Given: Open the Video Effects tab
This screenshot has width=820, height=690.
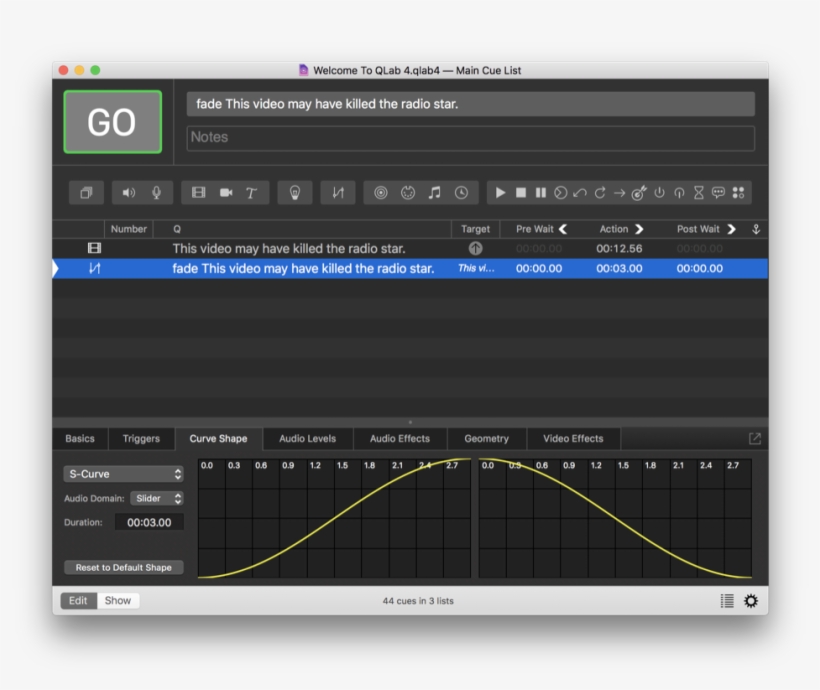Looking at the screenshot, I should 575,438.
